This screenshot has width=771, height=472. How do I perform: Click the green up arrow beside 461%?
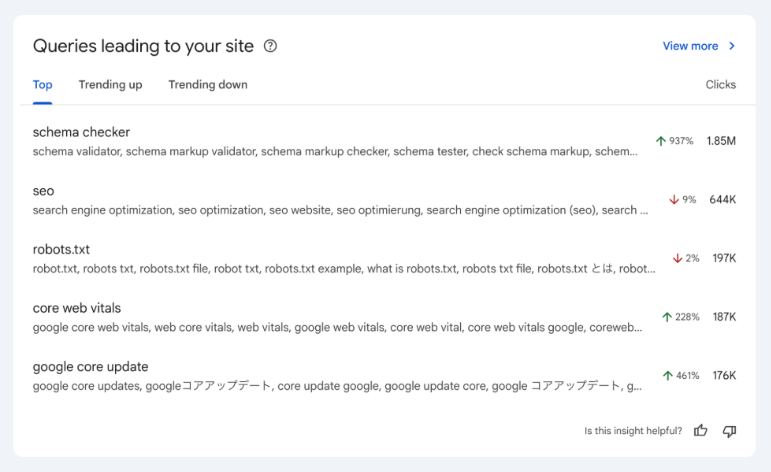(x=667, y=376)
